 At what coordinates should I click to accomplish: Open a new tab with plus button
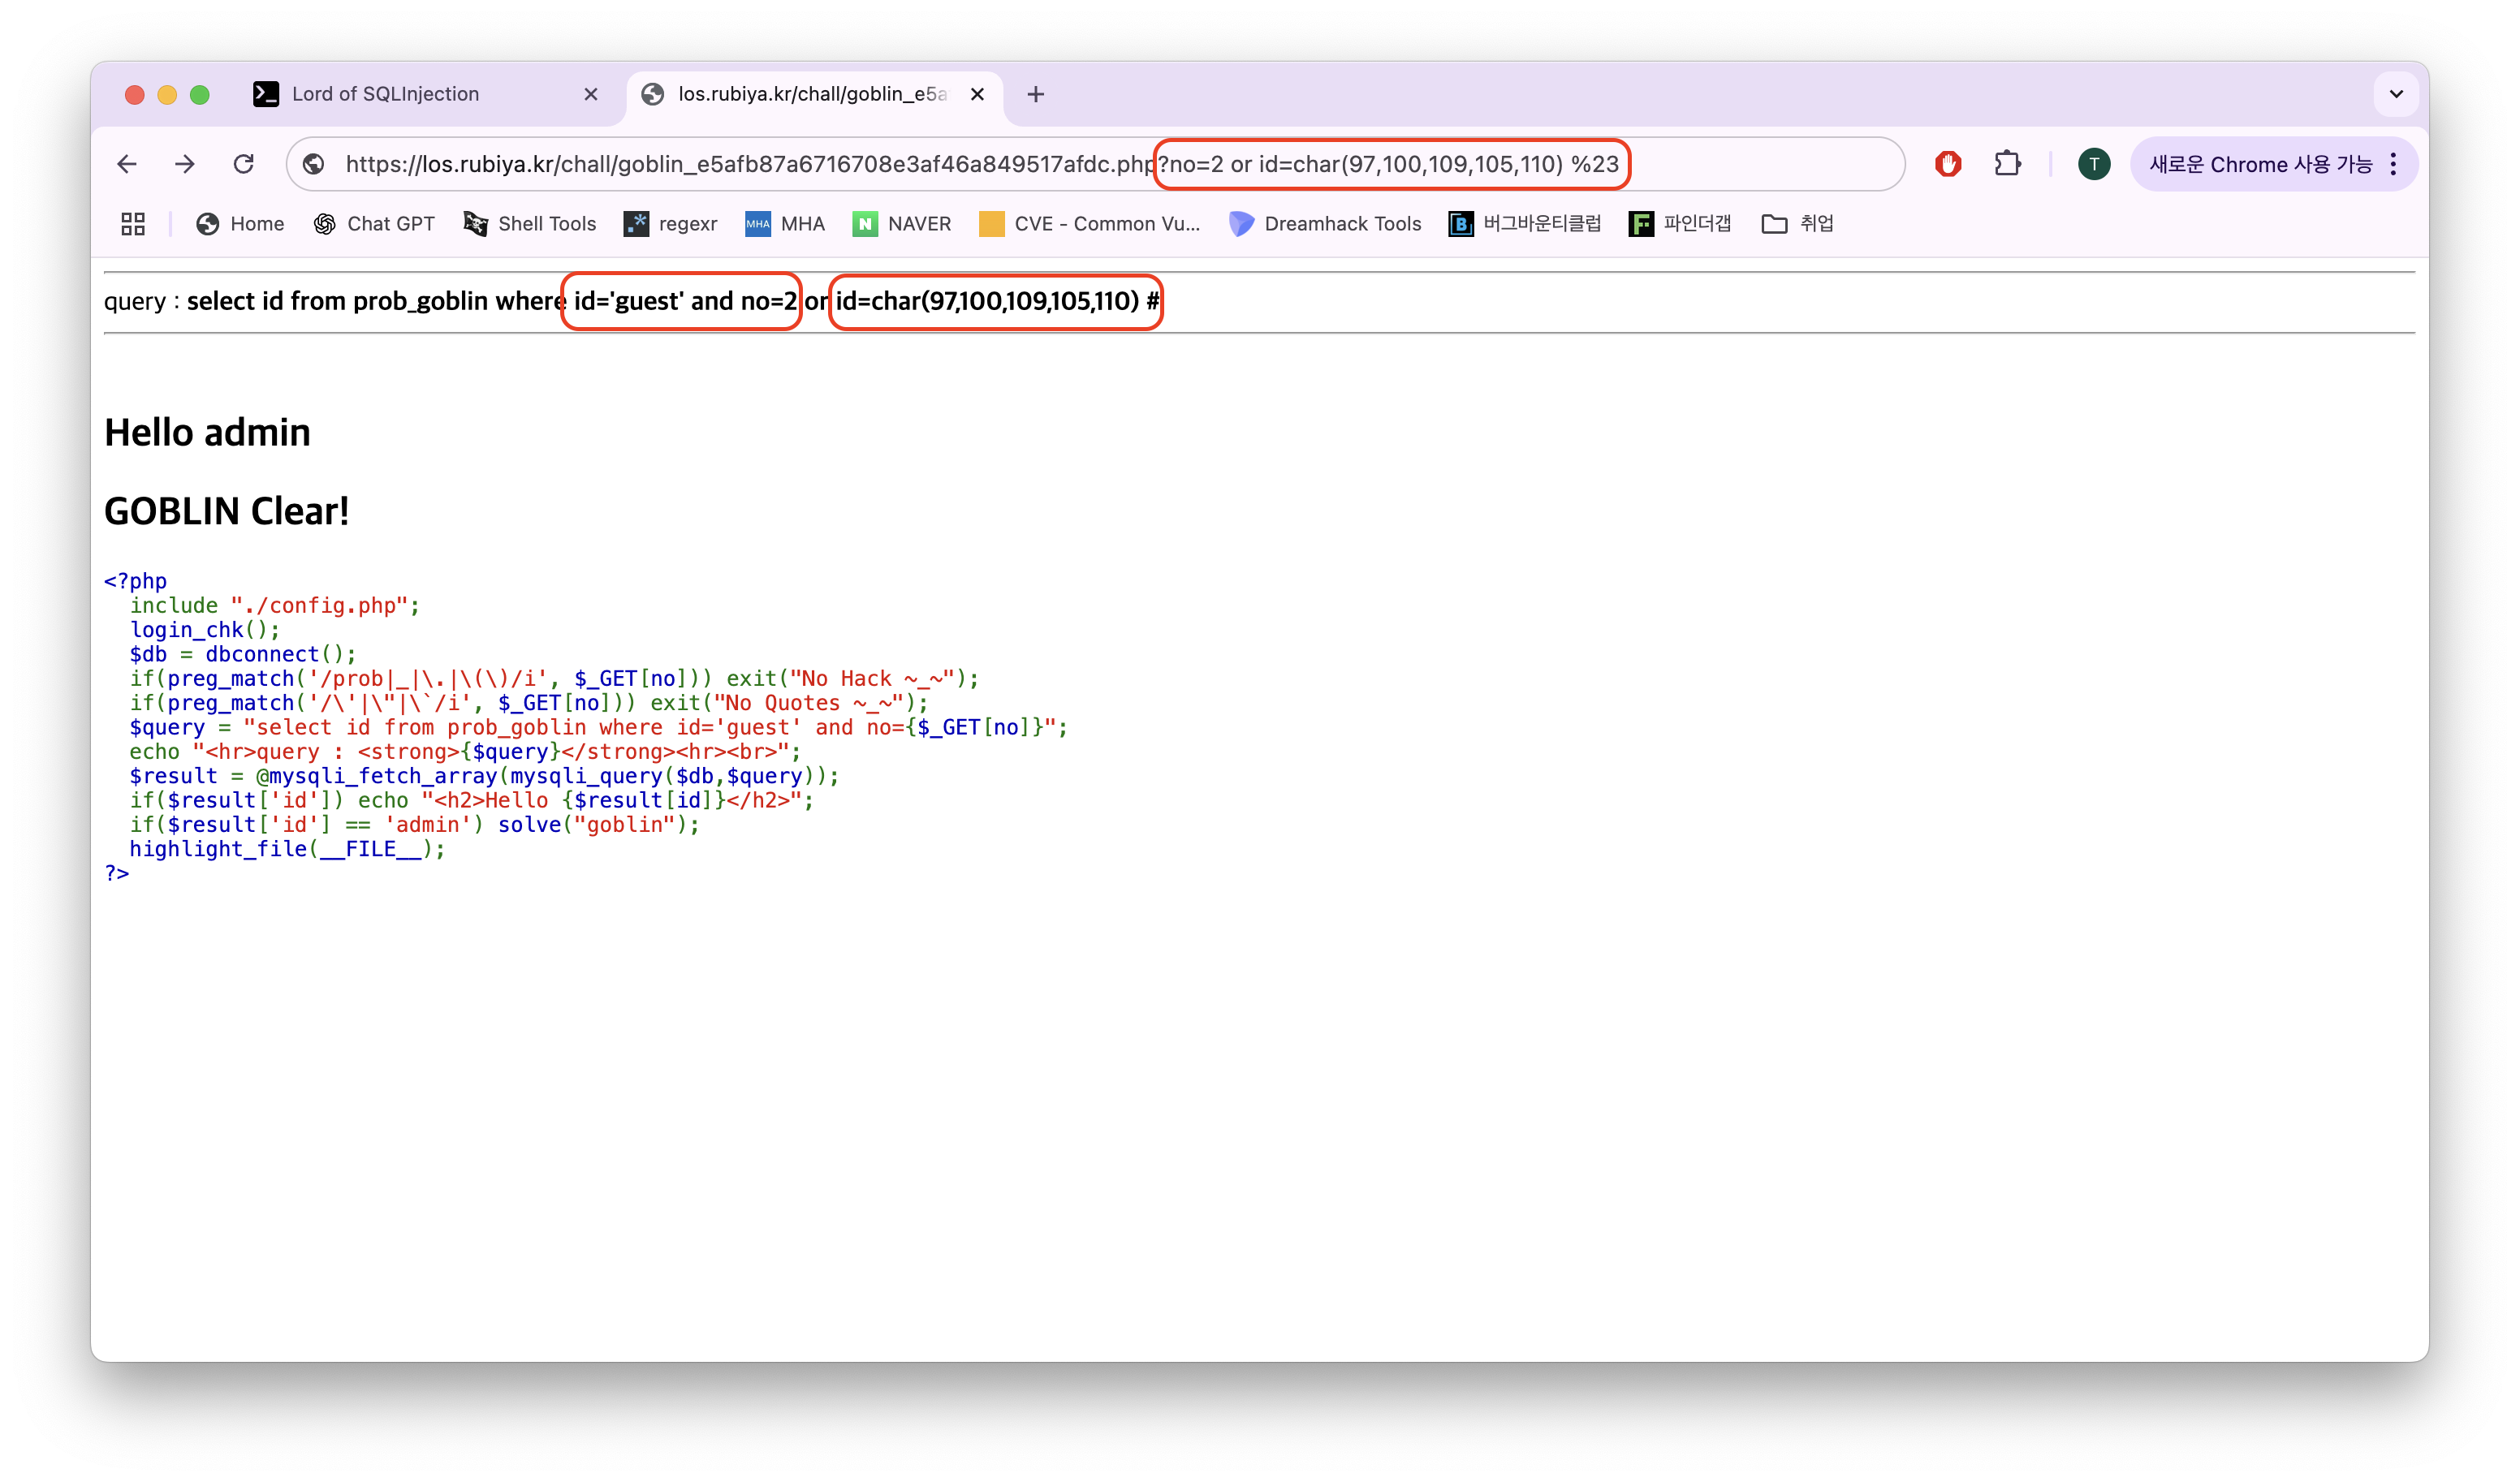tap(1036, 94)
